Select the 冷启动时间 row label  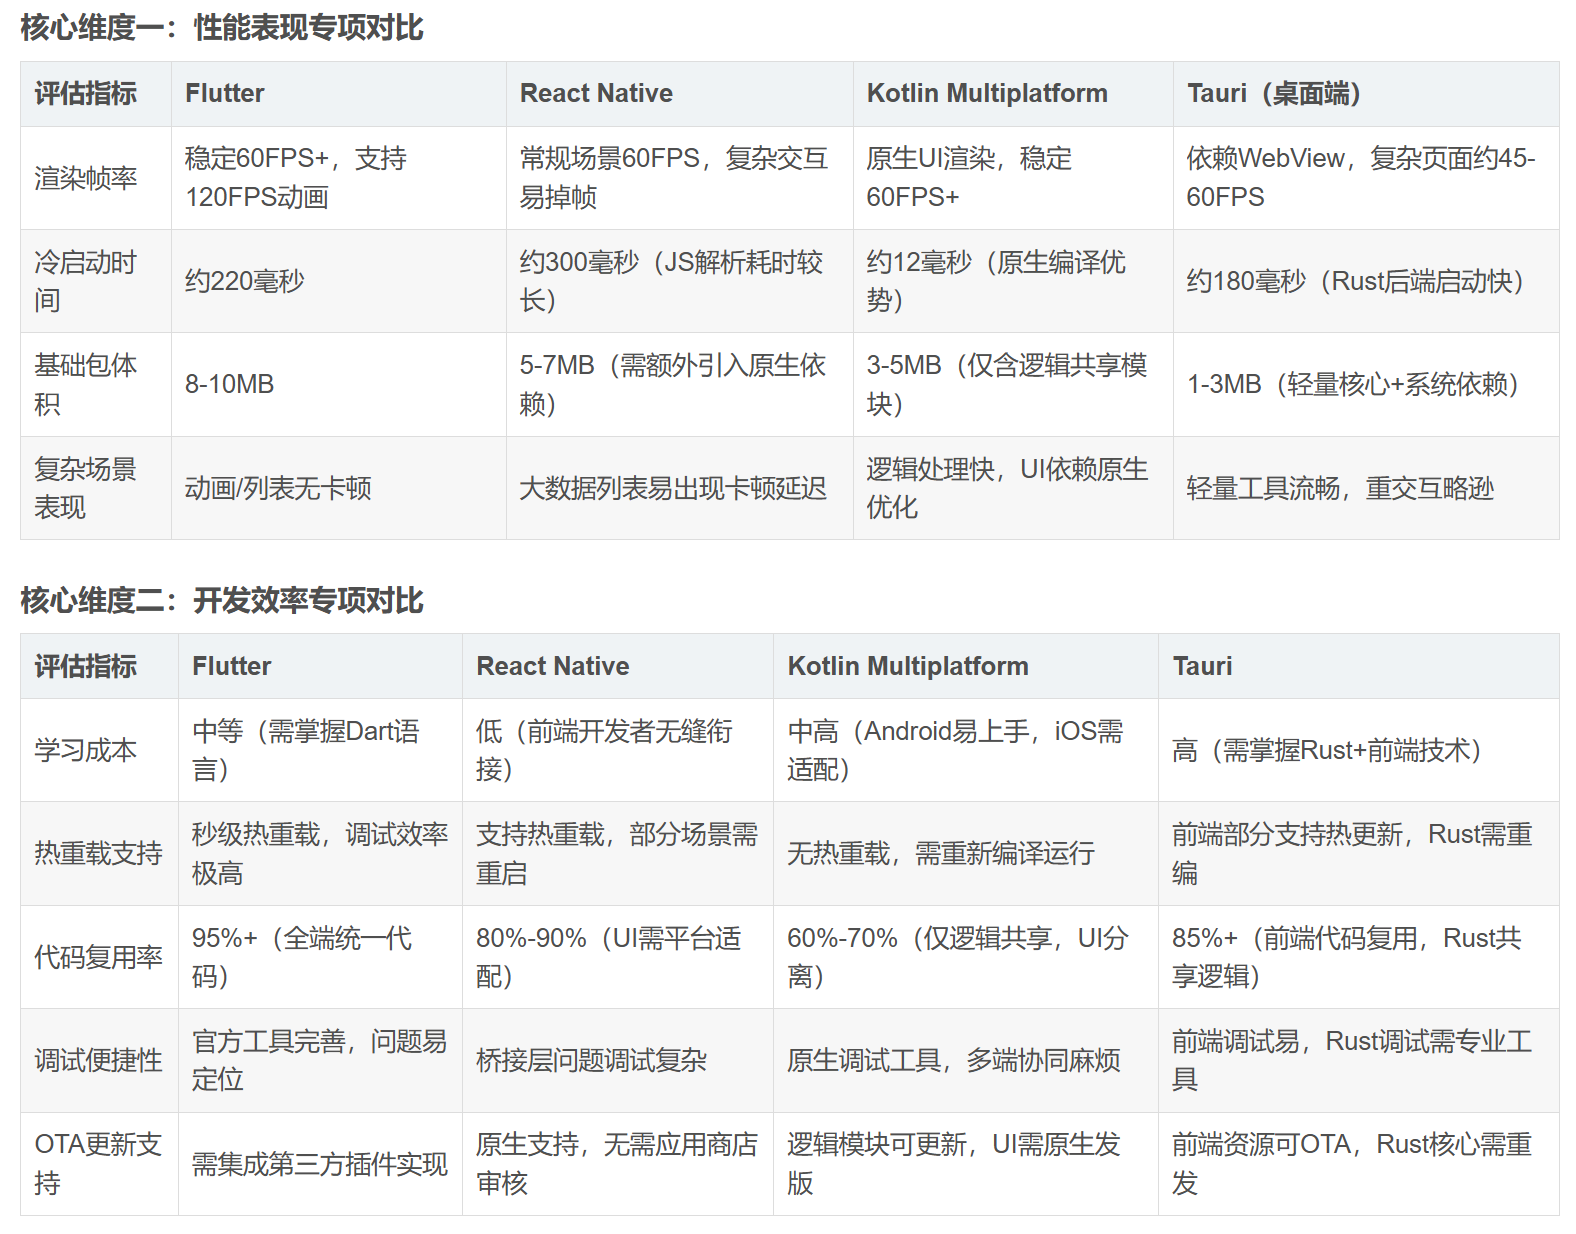(96, 281)
